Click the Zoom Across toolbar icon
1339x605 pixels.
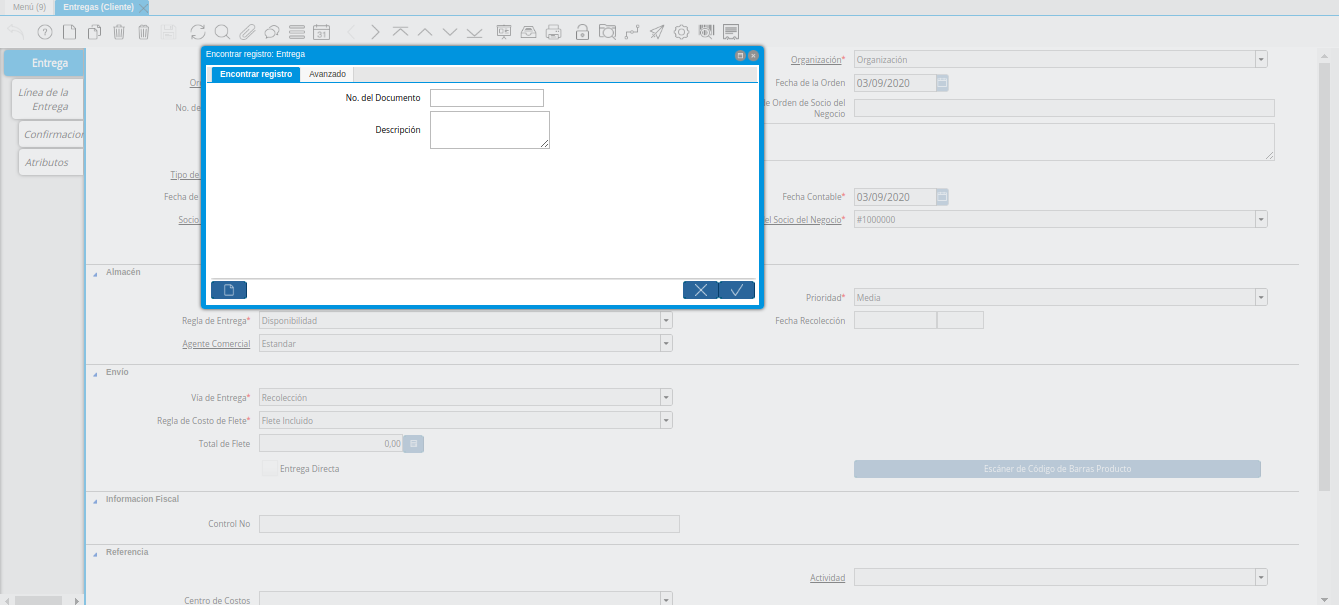[x=607, y=32]
